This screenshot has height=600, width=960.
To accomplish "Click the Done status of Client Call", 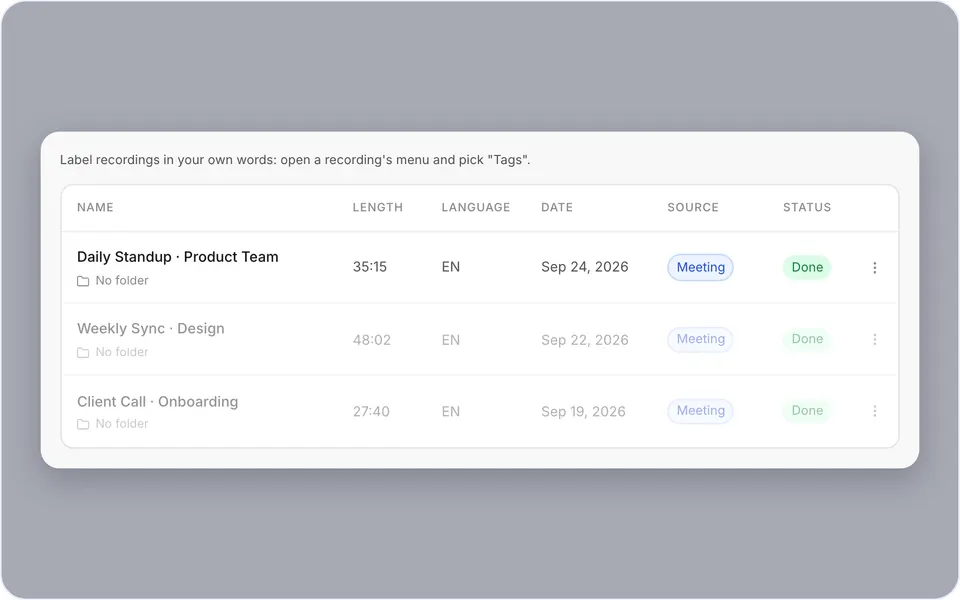I will 807,411.
